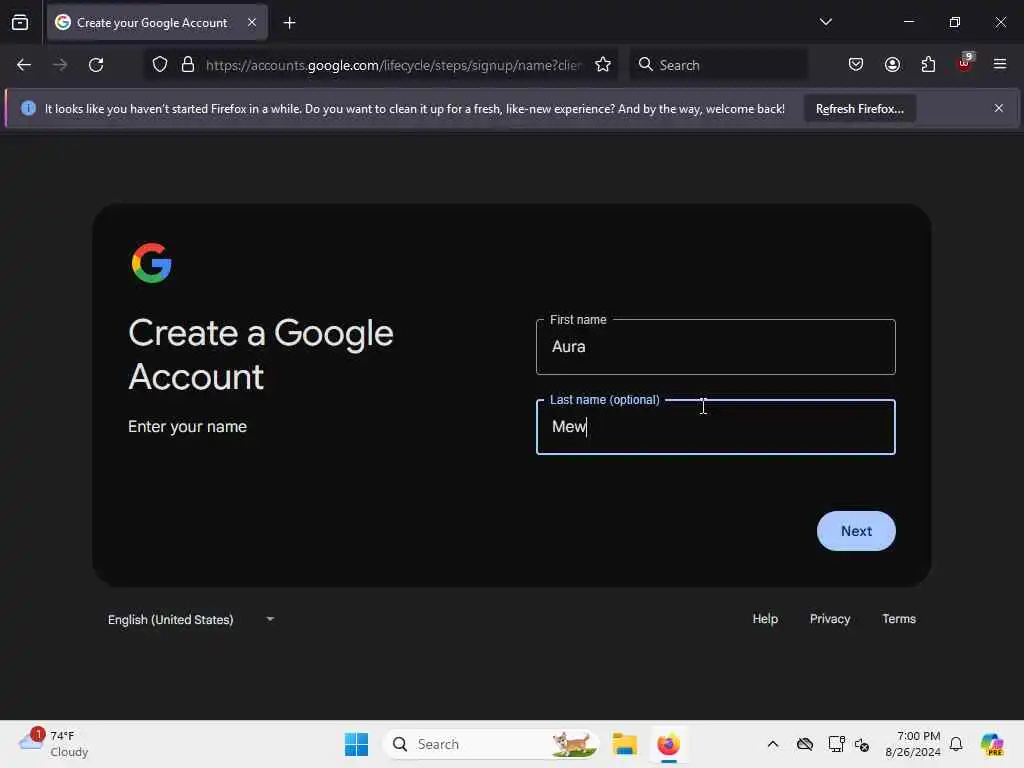This screenshot has width=1024, height=768.
Task: Bookmark this page with star icon
Action: coord(603,65)
